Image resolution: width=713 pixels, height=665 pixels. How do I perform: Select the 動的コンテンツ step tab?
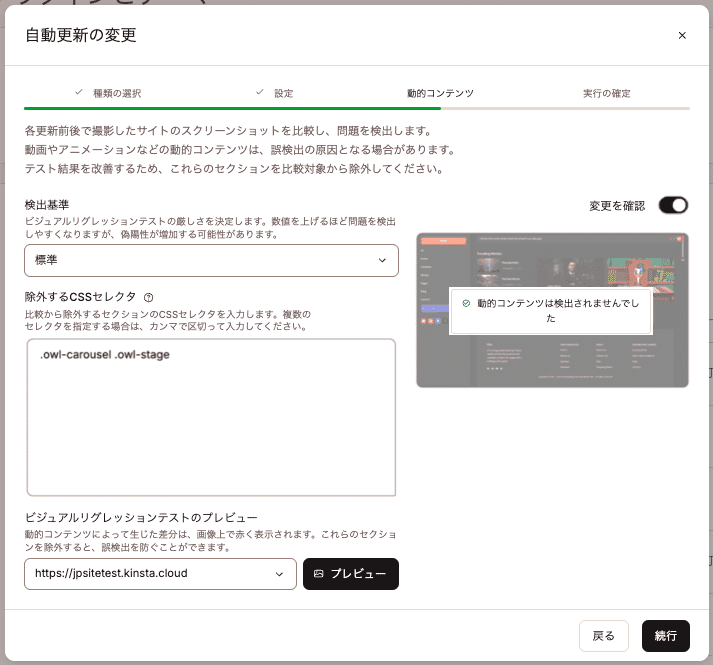click(x=440, y=93)
